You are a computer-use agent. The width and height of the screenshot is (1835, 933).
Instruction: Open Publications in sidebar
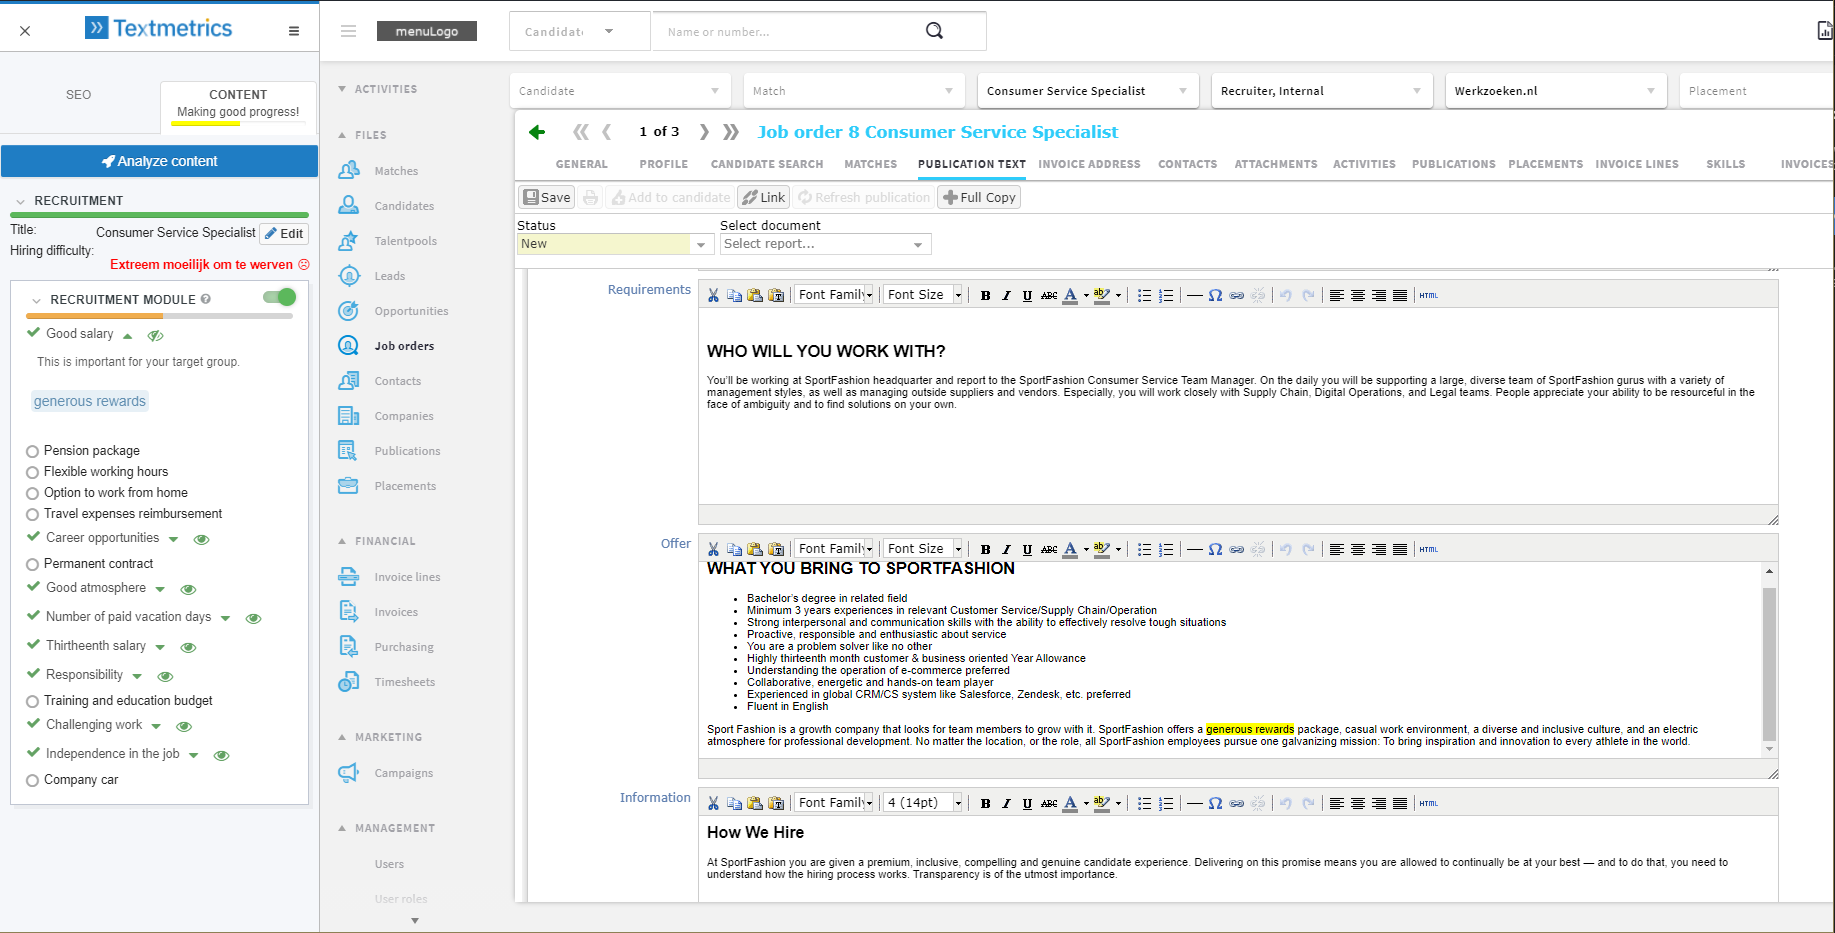click(x=407, y=451)
